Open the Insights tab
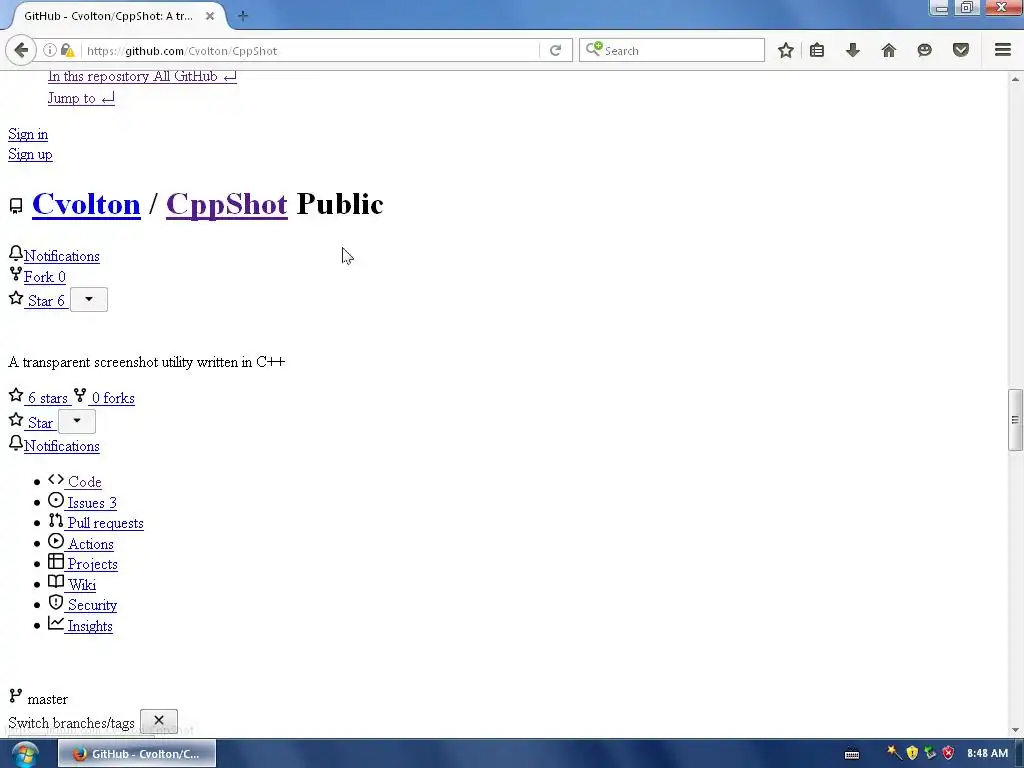The width and height of the screenshot is (1024, 768). [89, 626]
